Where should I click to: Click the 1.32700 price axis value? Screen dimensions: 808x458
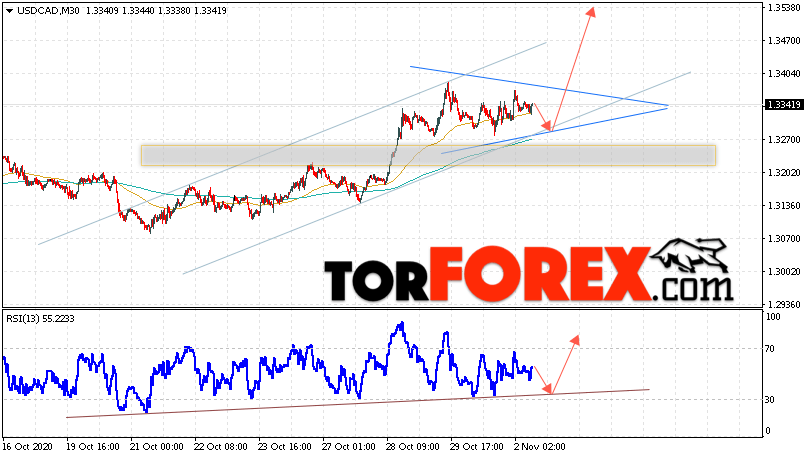(784, 140)
